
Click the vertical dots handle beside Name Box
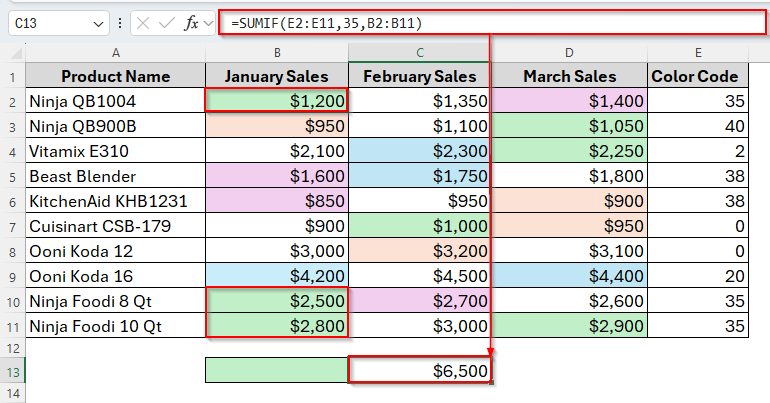(x=121, y=22)
